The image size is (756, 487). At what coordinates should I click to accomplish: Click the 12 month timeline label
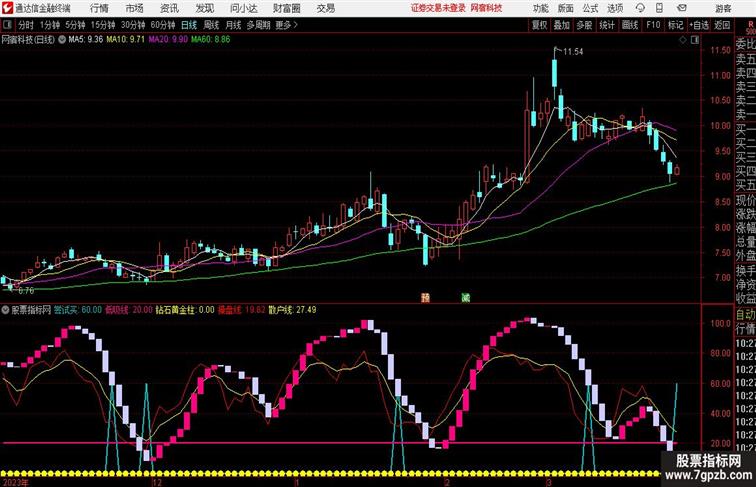(157, 482)
